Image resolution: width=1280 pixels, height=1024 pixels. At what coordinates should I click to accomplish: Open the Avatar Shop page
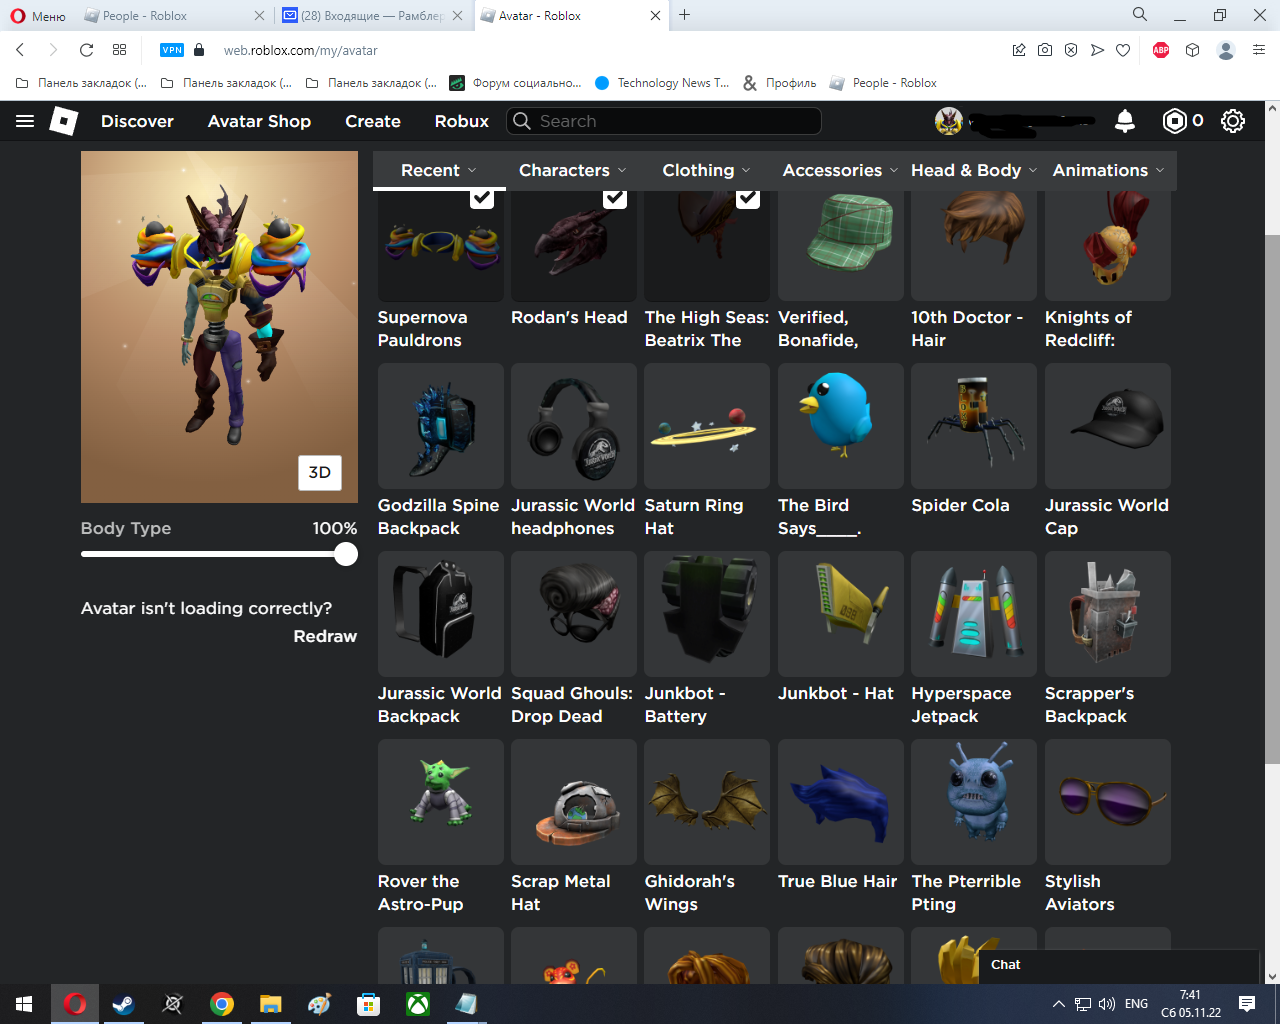259,121
